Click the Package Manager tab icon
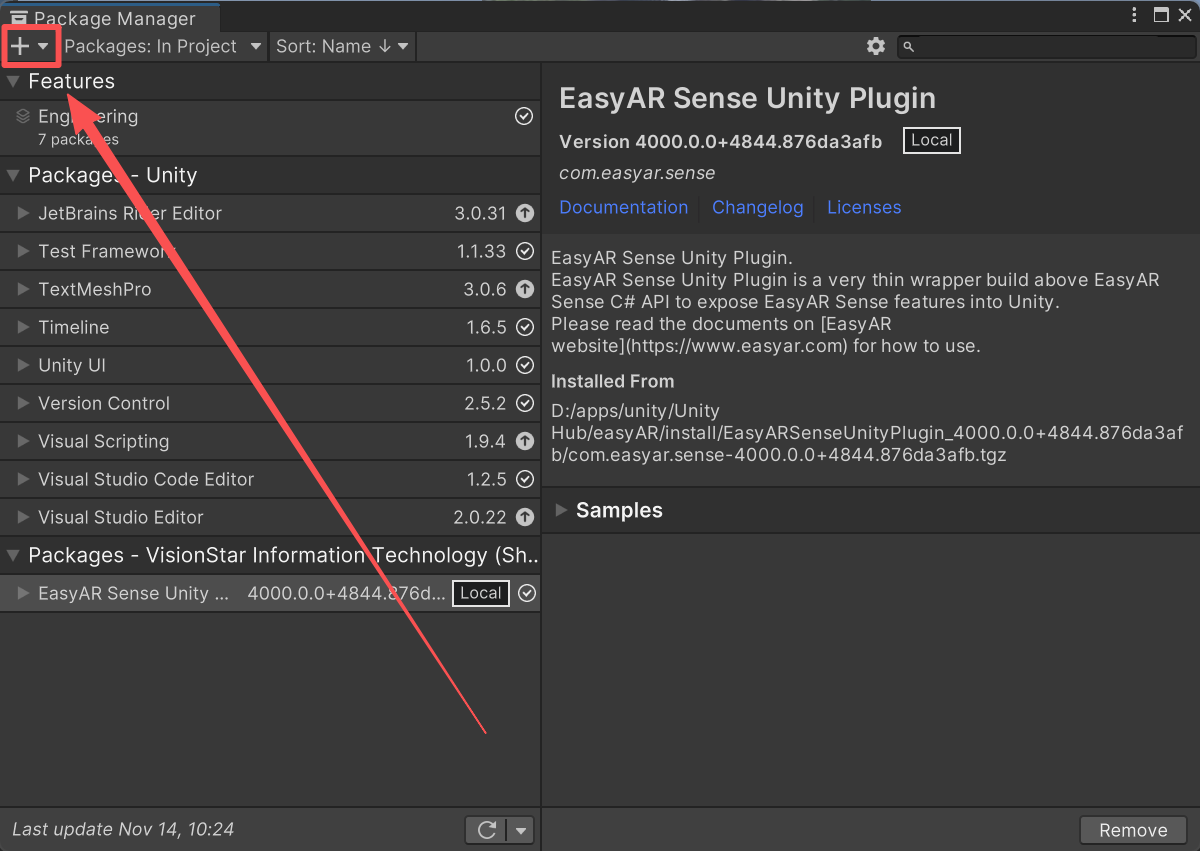This screenshot has height=851, width=1200. (x=19, y=18)
